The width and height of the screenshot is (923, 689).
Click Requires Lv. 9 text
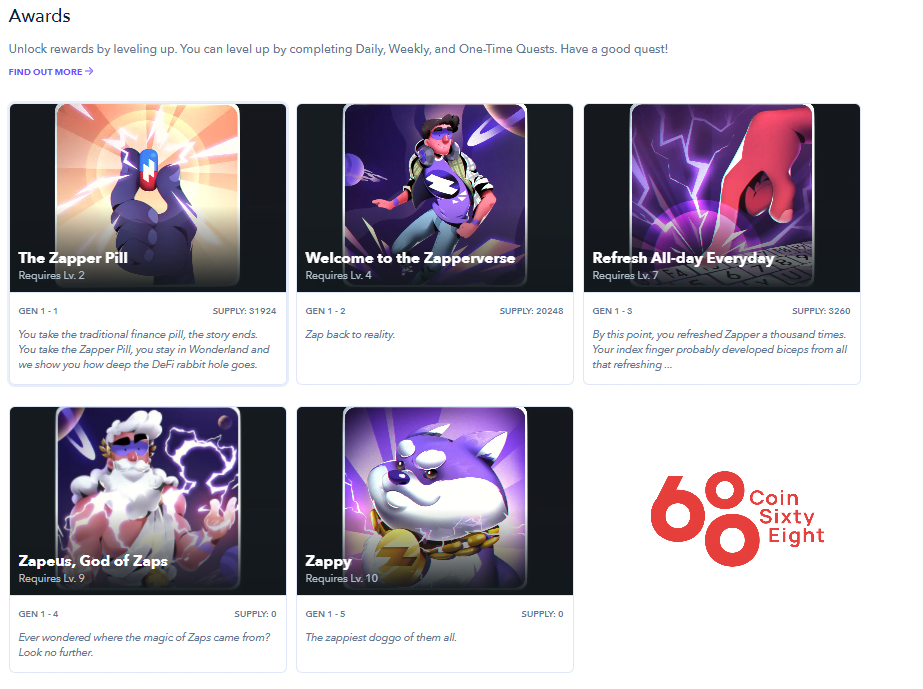[x=51, y=578]
